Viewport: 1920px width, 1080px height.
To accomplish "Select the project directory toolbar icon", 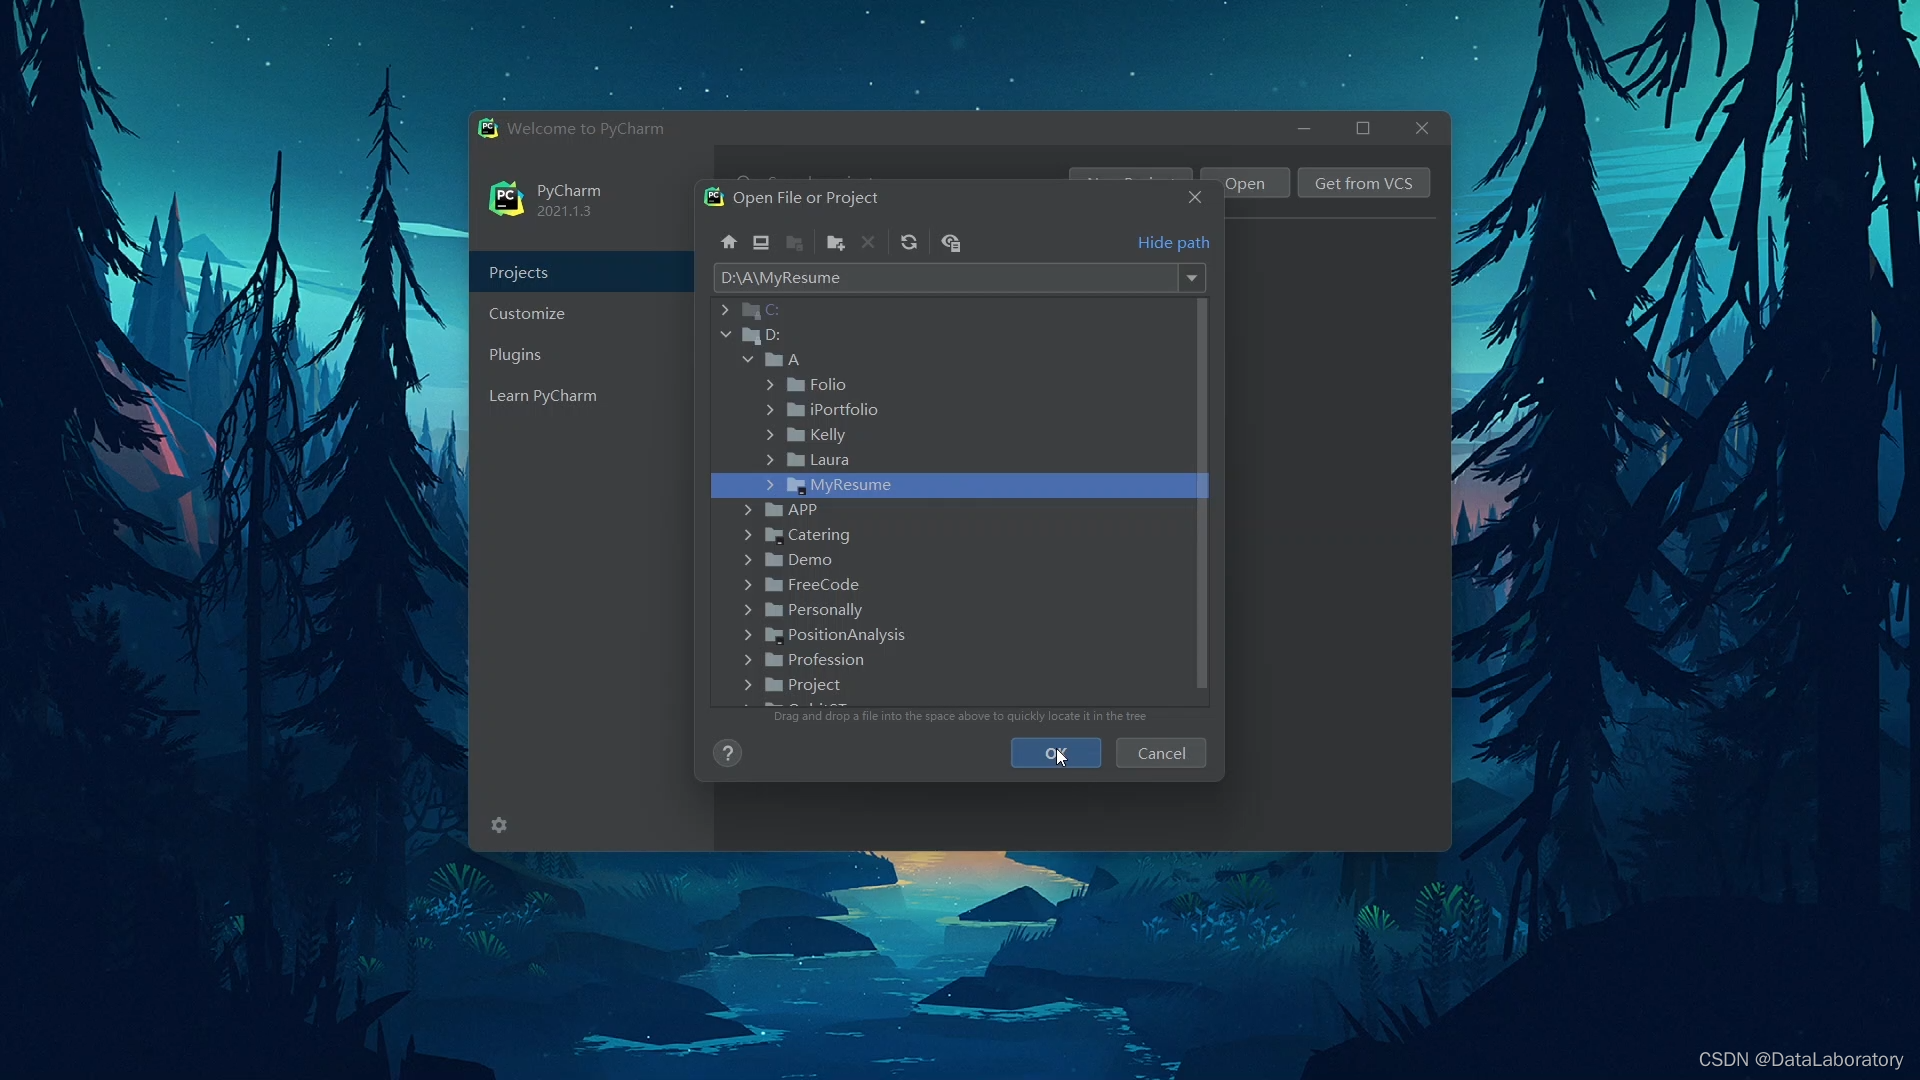I will pos(795,243).
